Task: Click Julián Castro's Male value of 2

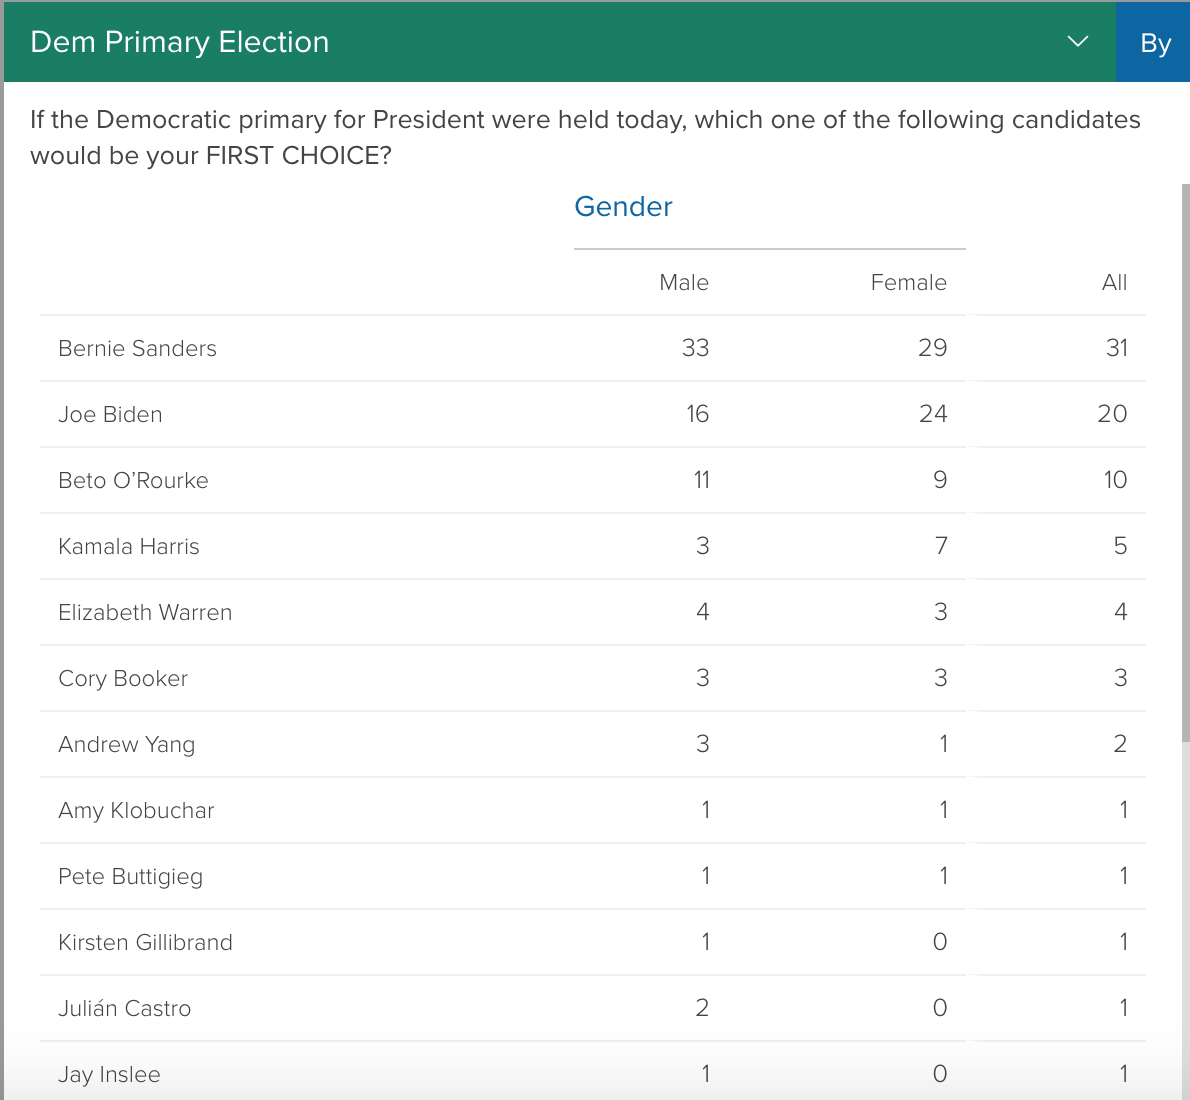Action: tap(703, 1008)
